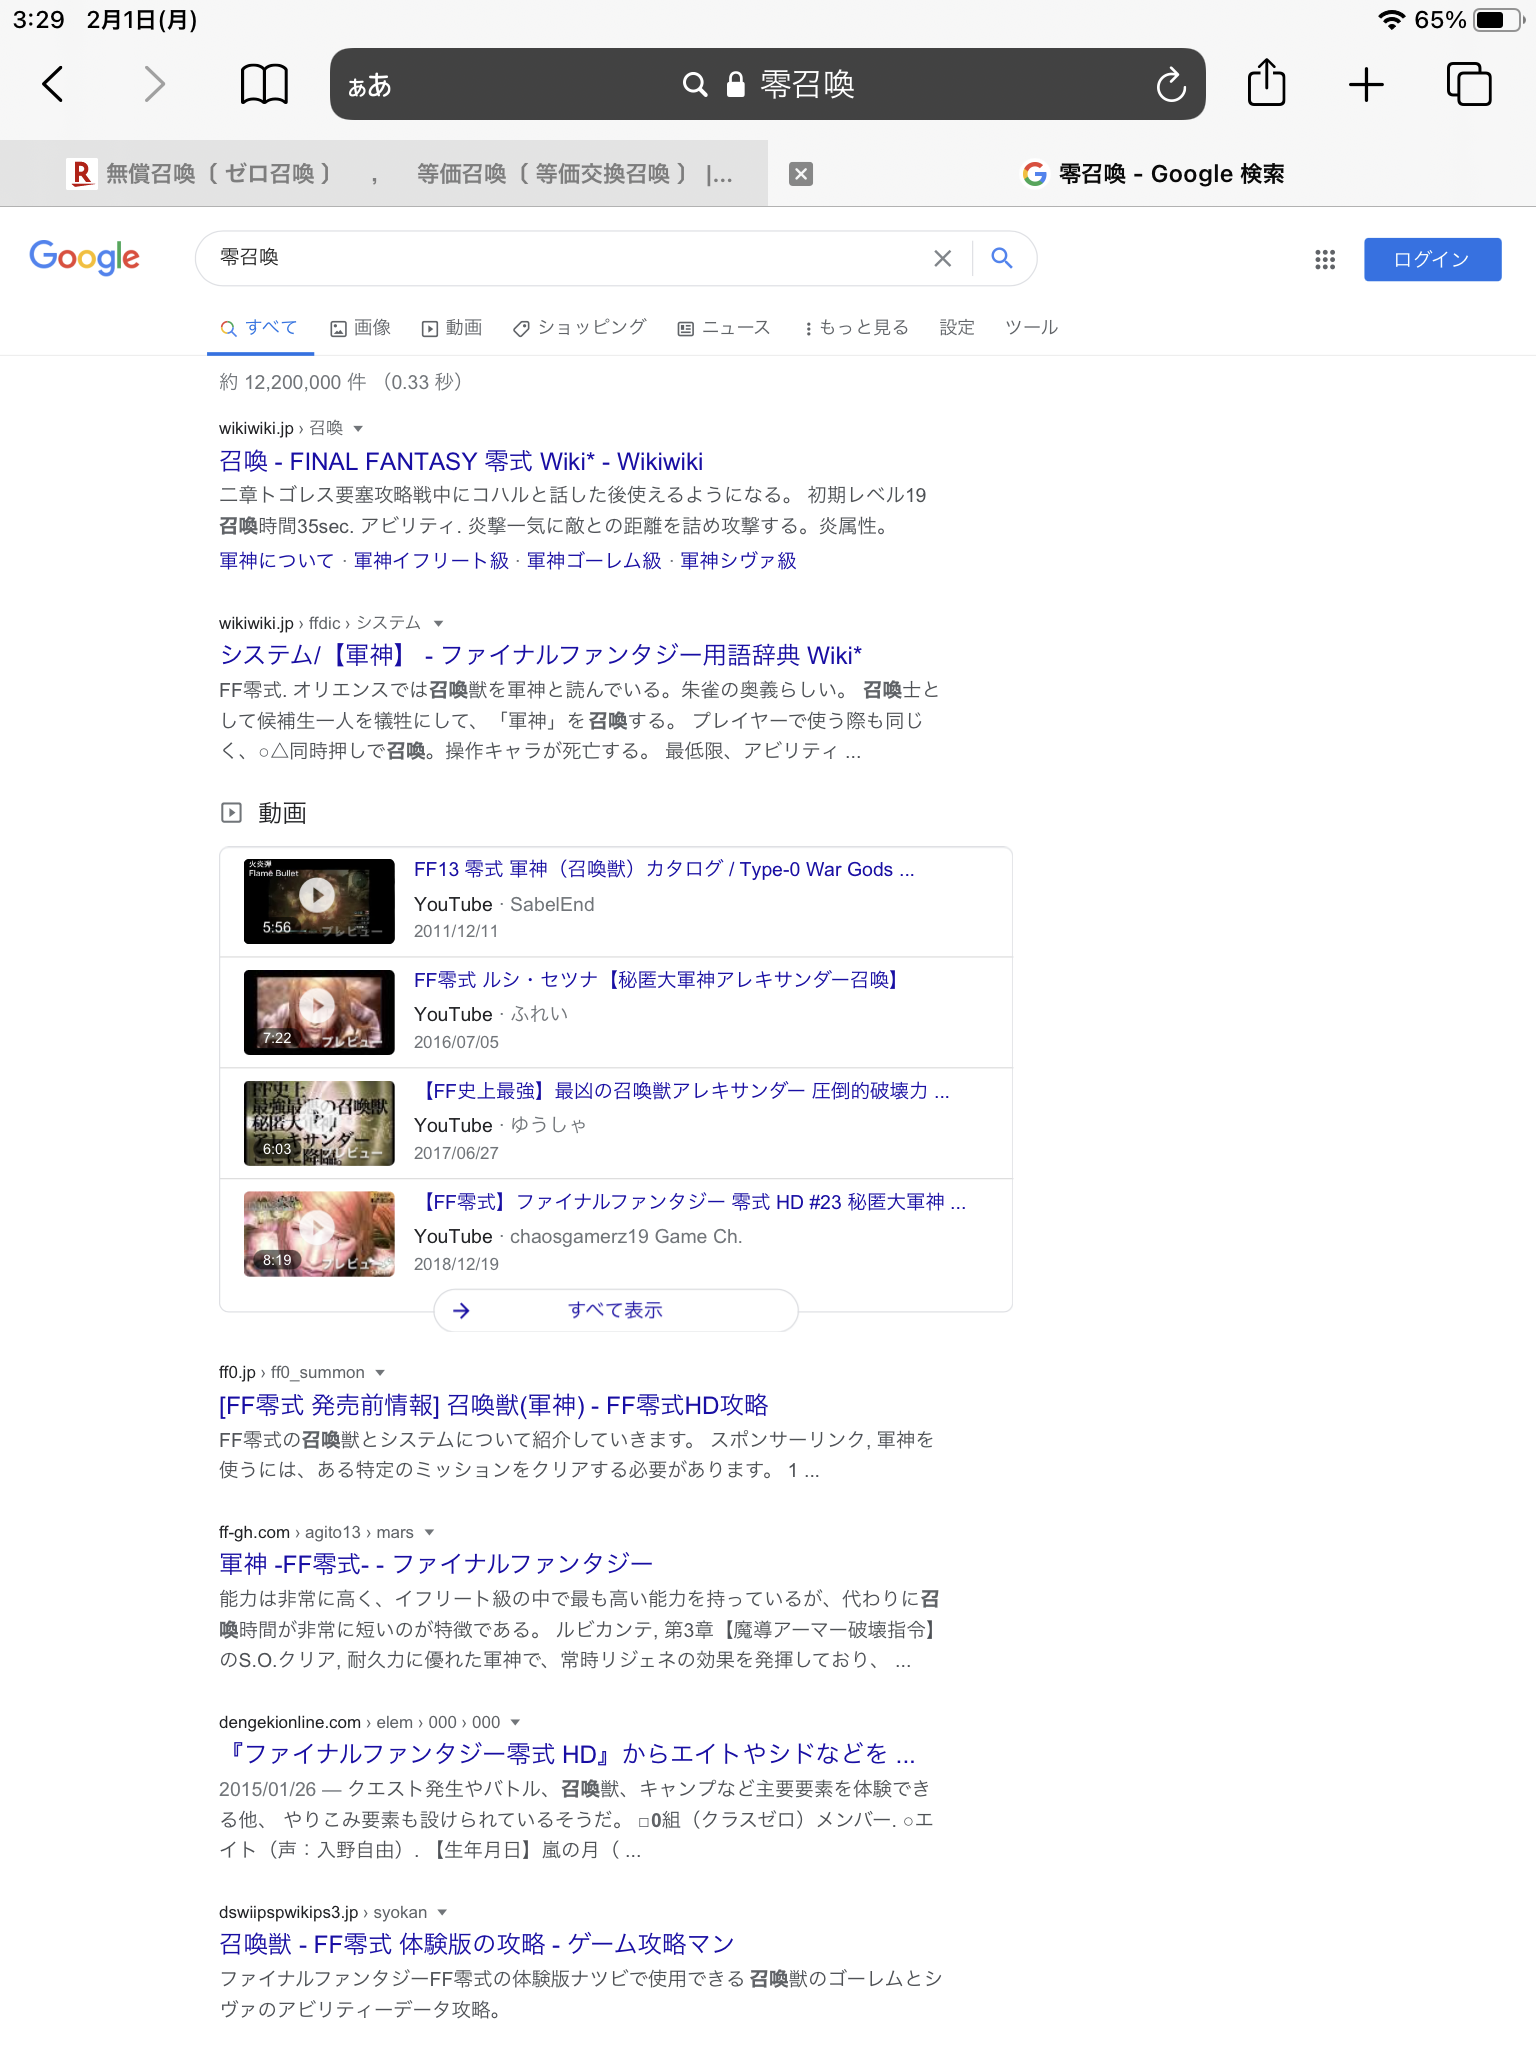This screenshot has height=2048, width=1536.
Task: Tap the Safari back arrow
Action: click(x=53, y=84)
